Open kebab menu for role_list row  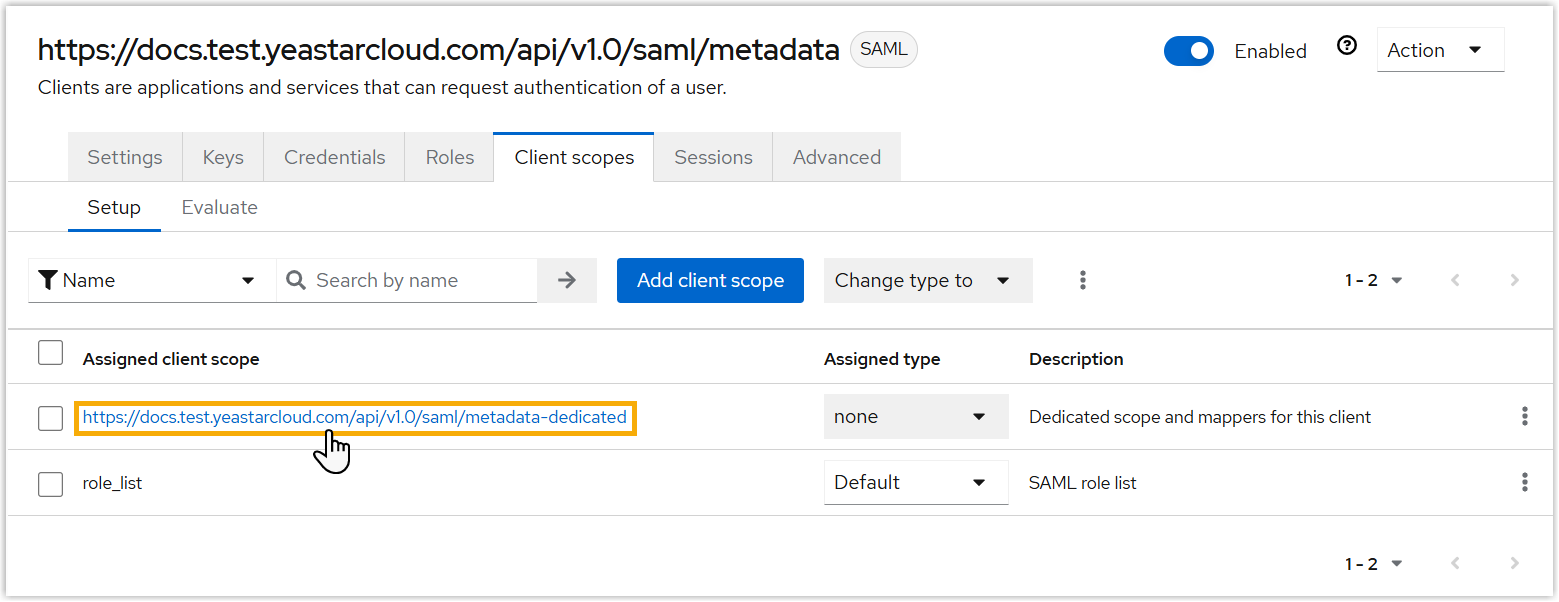click(x=1524, y=483)
